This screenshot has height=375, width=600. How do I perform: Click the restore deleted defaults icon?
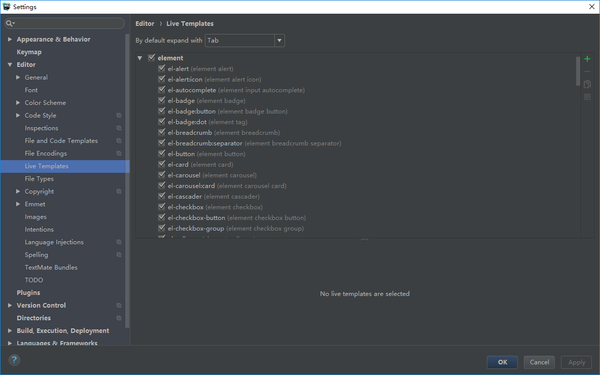coord(587,97)
